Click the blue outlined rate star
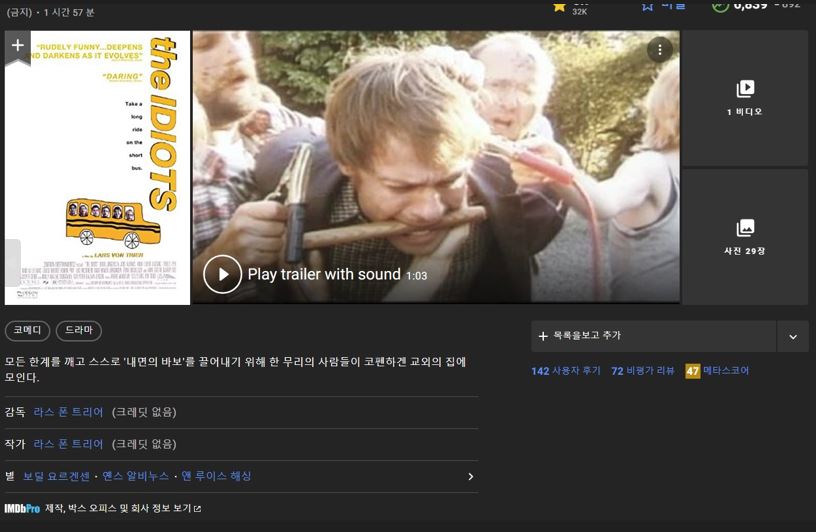The image size is (816, 532). (647, 5)
